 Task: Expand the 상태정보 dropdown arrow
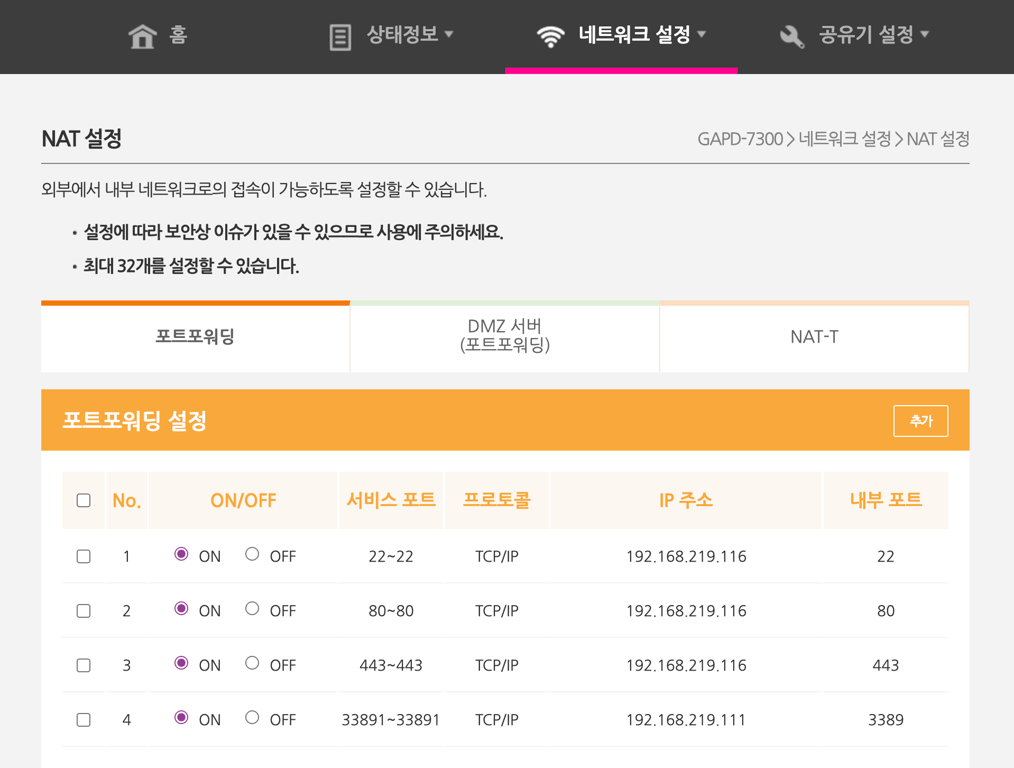point(449,35)
